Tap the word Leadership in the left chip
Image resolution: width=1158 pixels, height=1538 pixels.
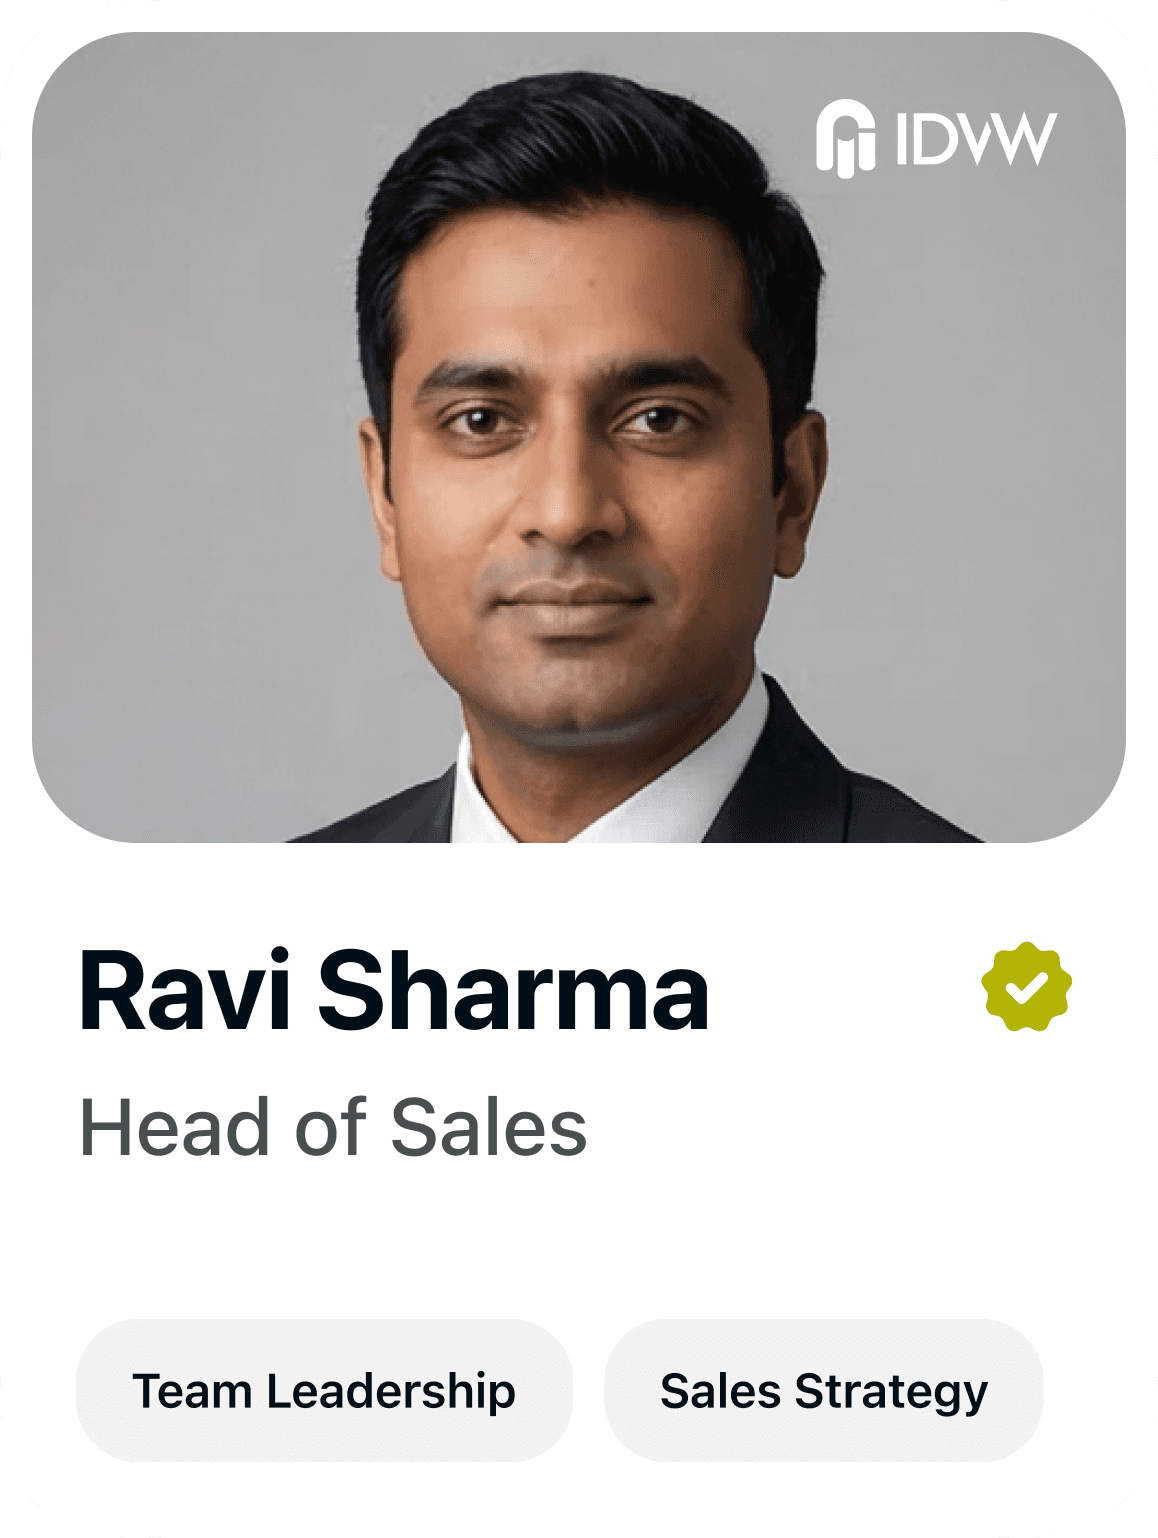point(391,1392)
